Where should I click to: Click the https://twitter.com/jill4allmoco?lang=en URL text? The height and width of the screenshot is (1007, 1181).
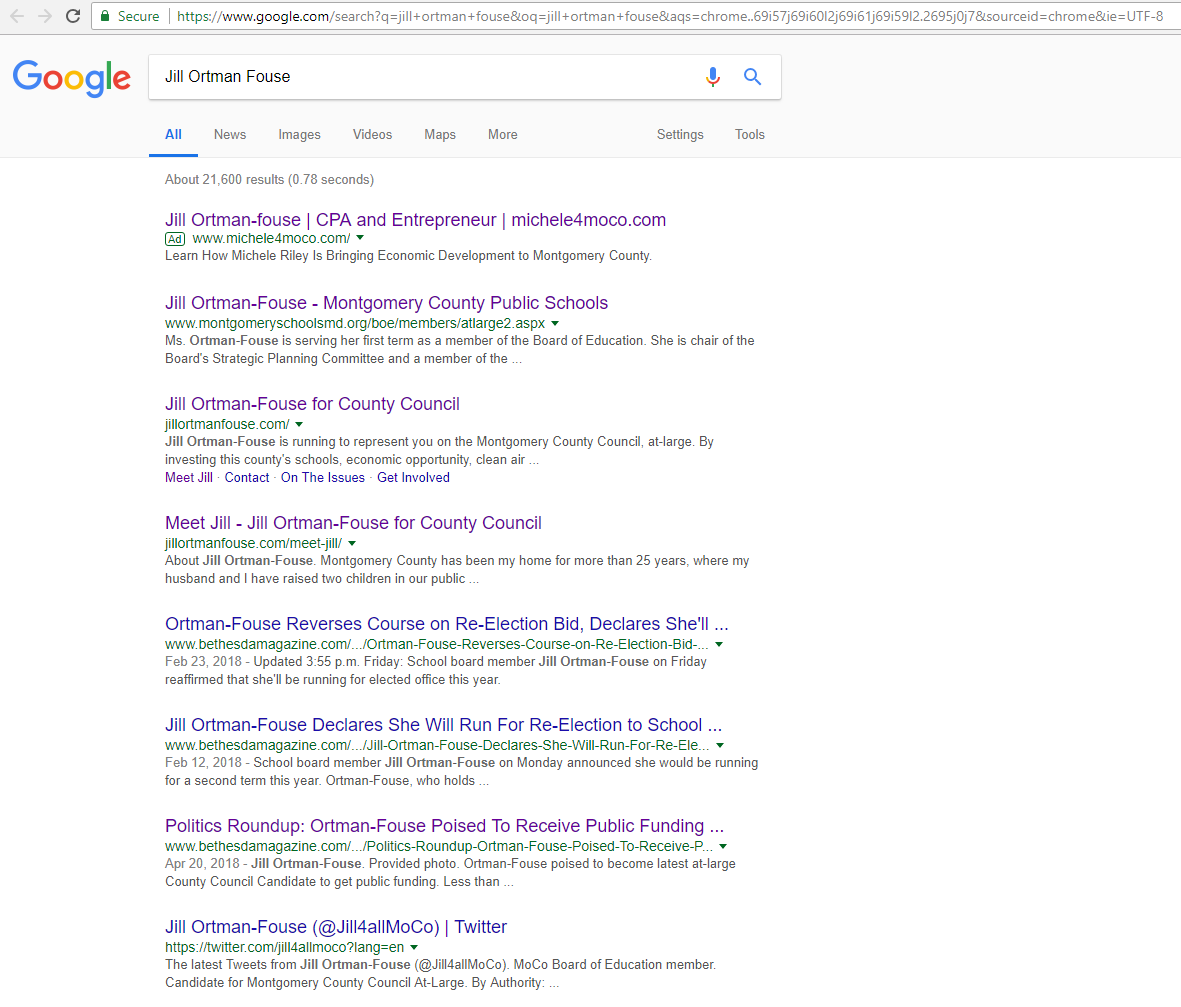[x=285, y=947]
